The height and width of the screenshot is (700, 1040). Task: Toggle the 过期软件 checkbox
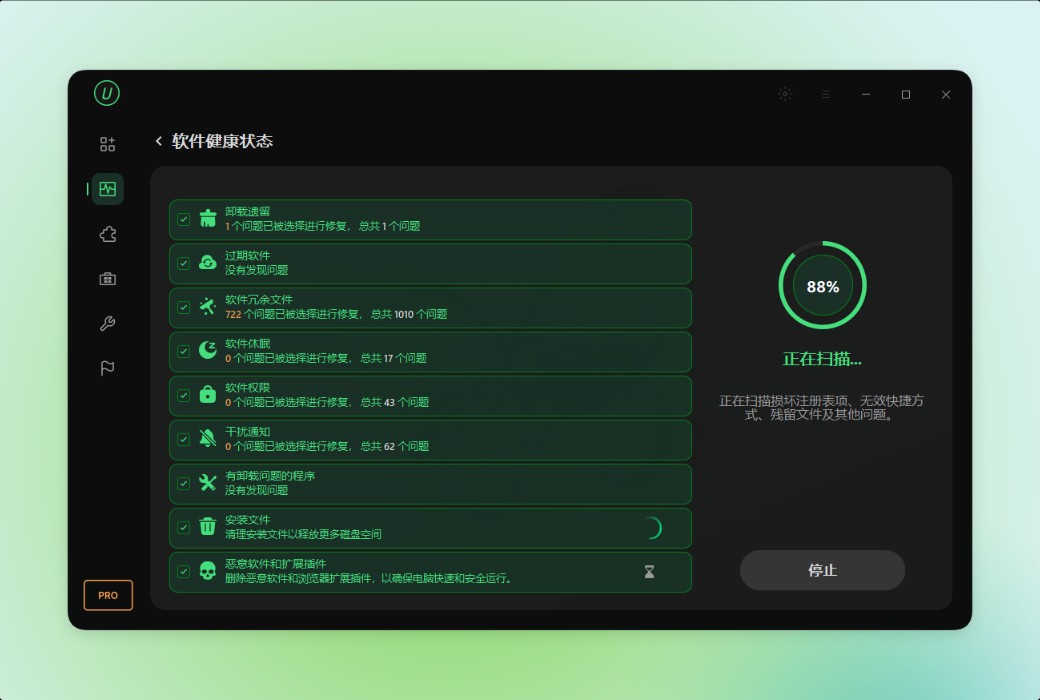point(184,263)
